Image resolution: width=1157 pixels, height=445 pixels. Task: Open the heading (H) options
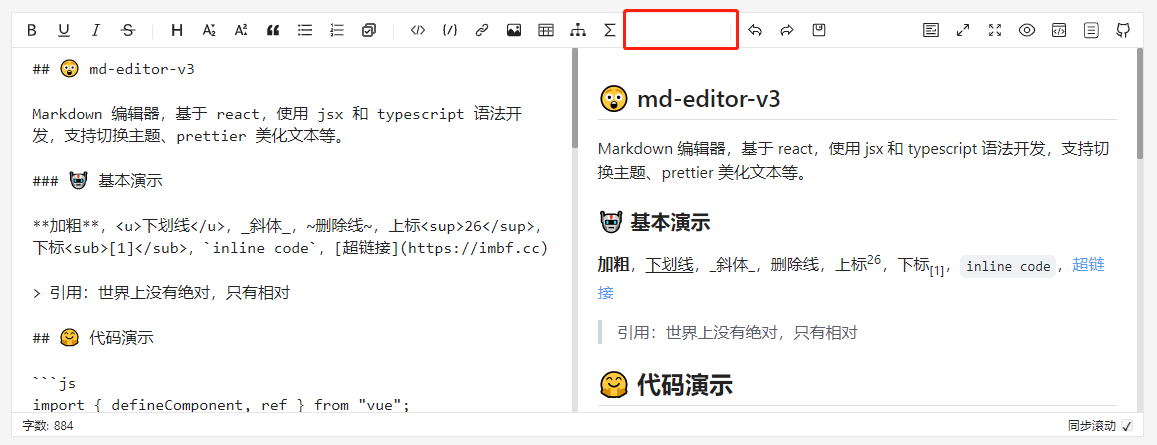pyautogui.click(x=177, y=30)
